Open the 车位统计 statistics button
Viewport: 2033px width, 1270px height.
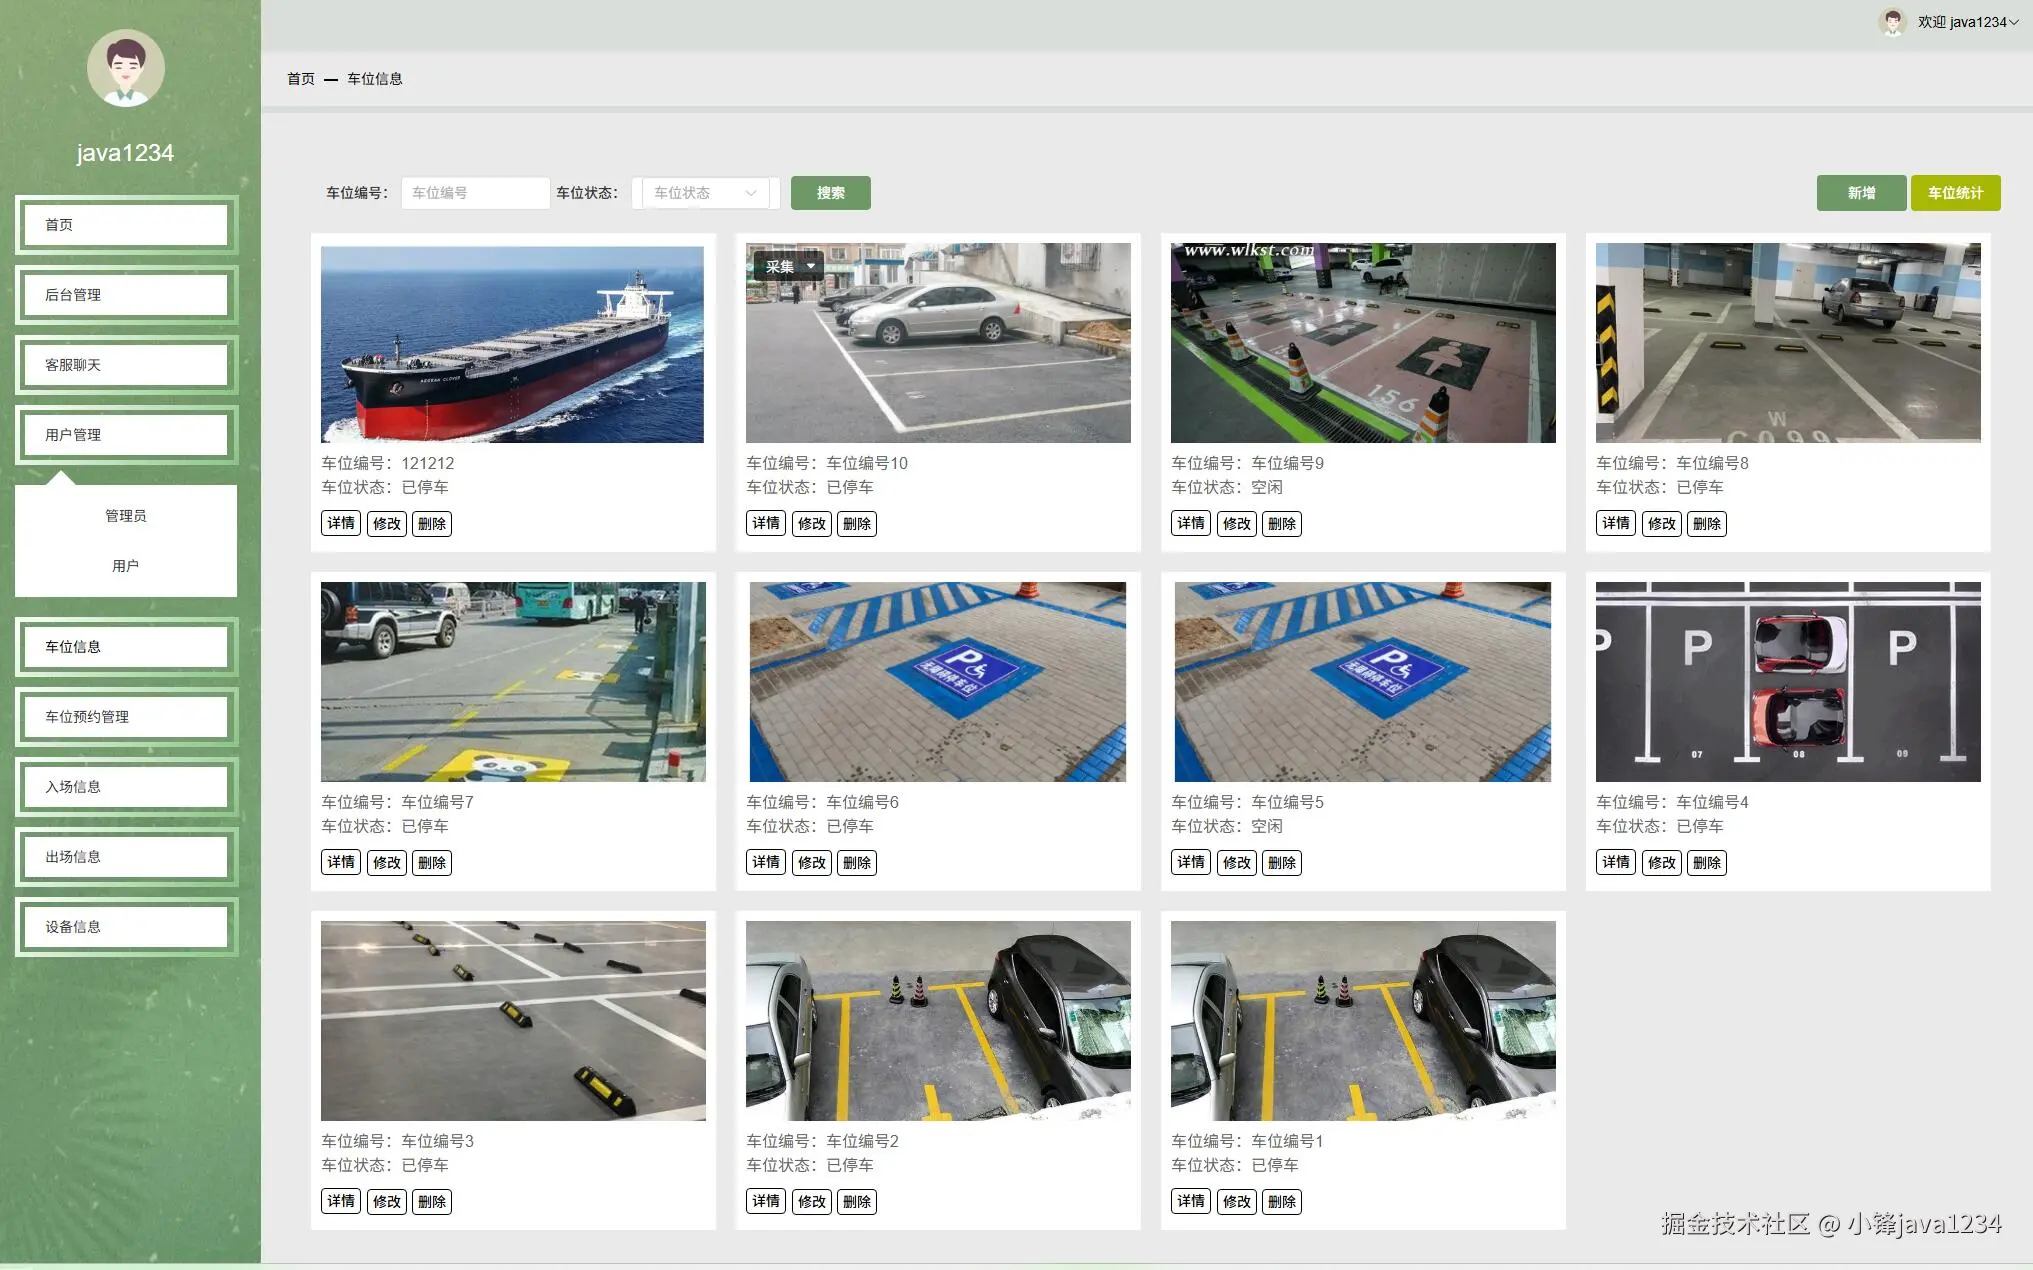1954,193
